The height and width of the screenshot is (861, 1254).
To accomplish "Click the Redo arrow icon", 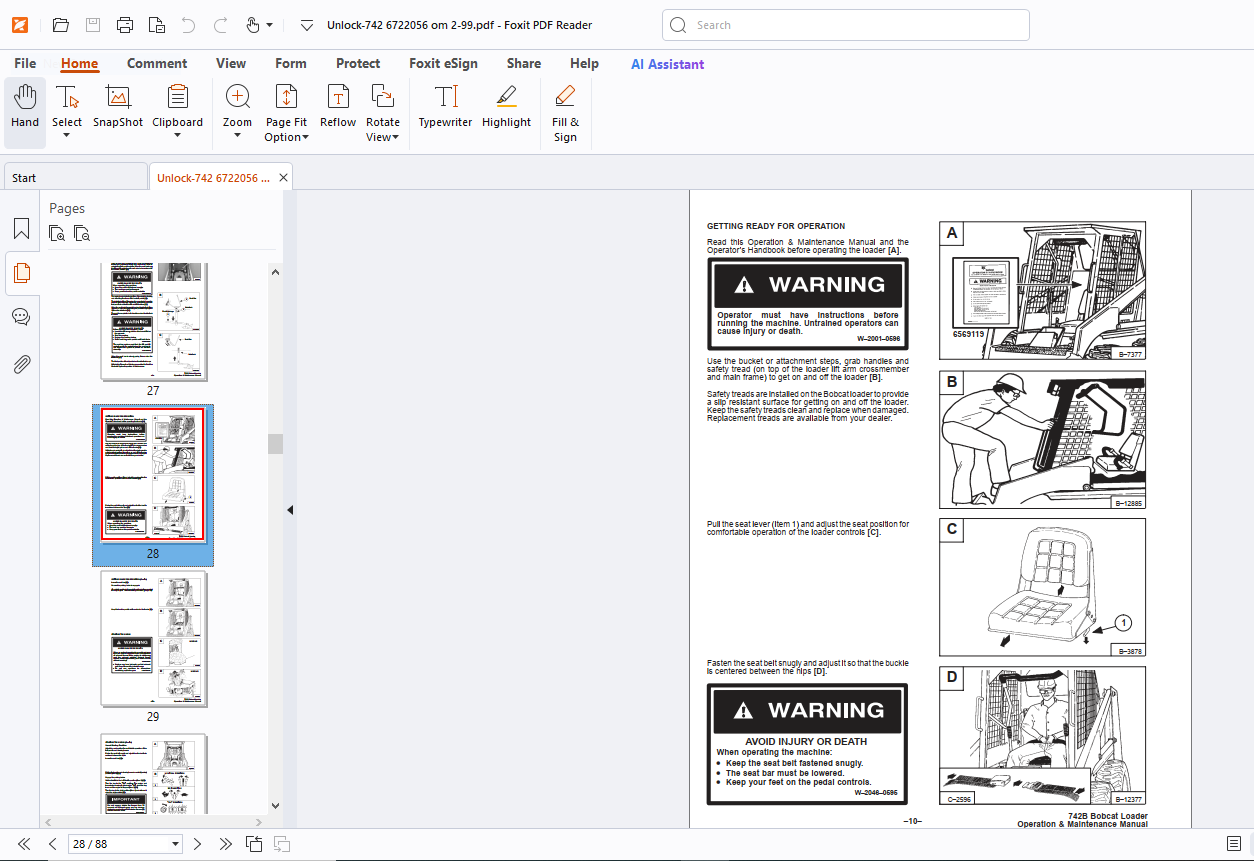I will click(221, 25).
